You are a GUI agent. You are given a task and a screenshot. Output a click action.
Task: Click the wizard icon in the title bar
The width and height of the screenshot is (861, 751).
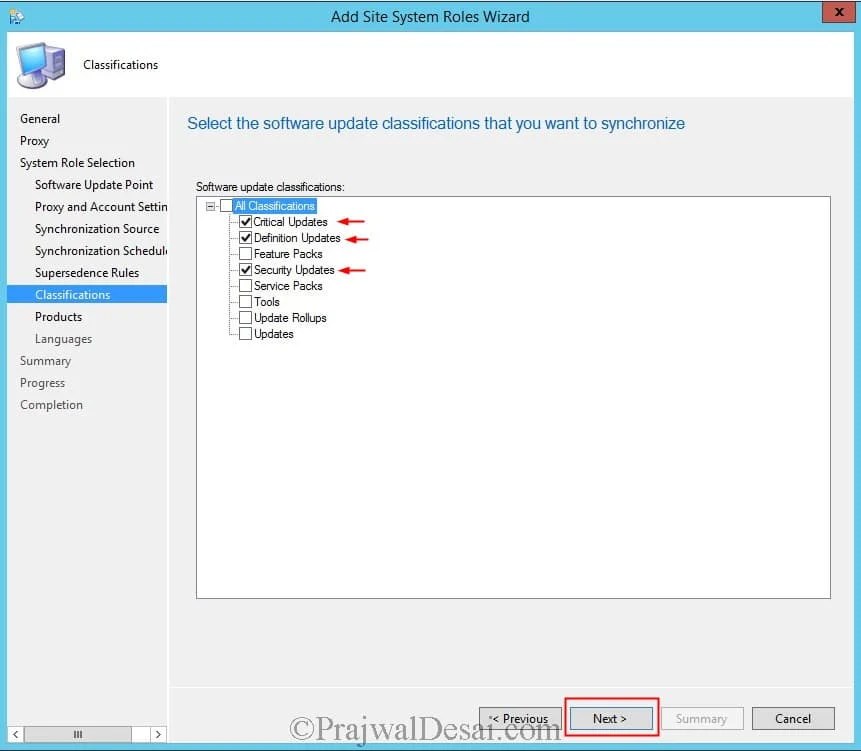point(14,14)
